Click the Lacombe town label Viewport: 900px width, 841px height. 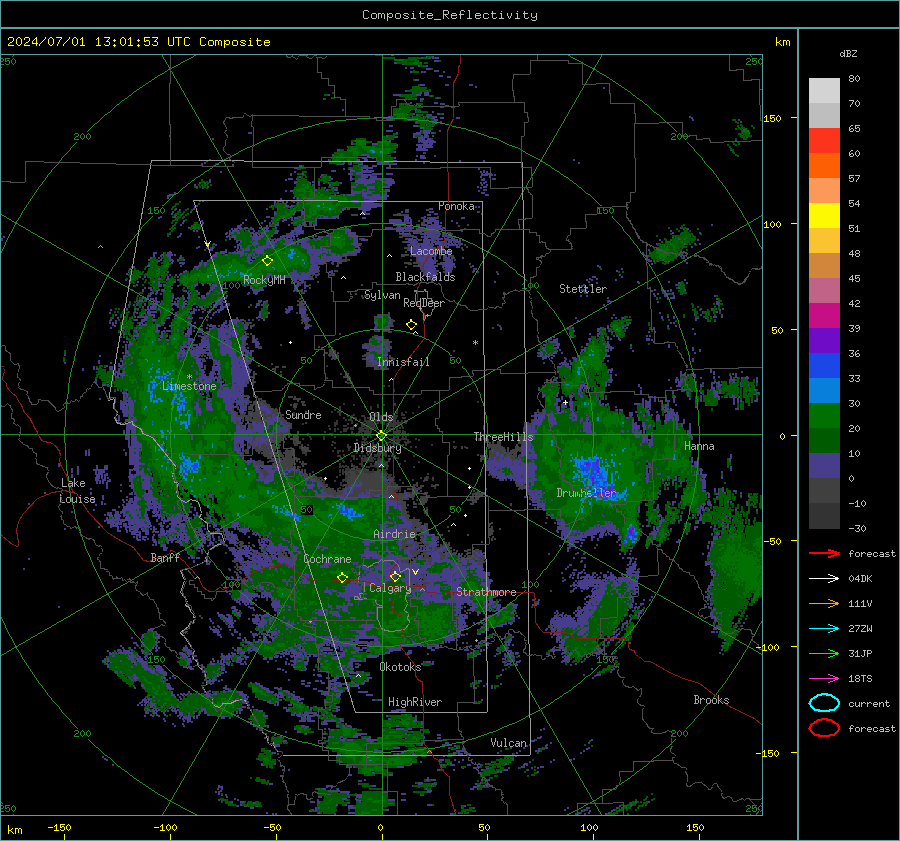coord(431,251)
